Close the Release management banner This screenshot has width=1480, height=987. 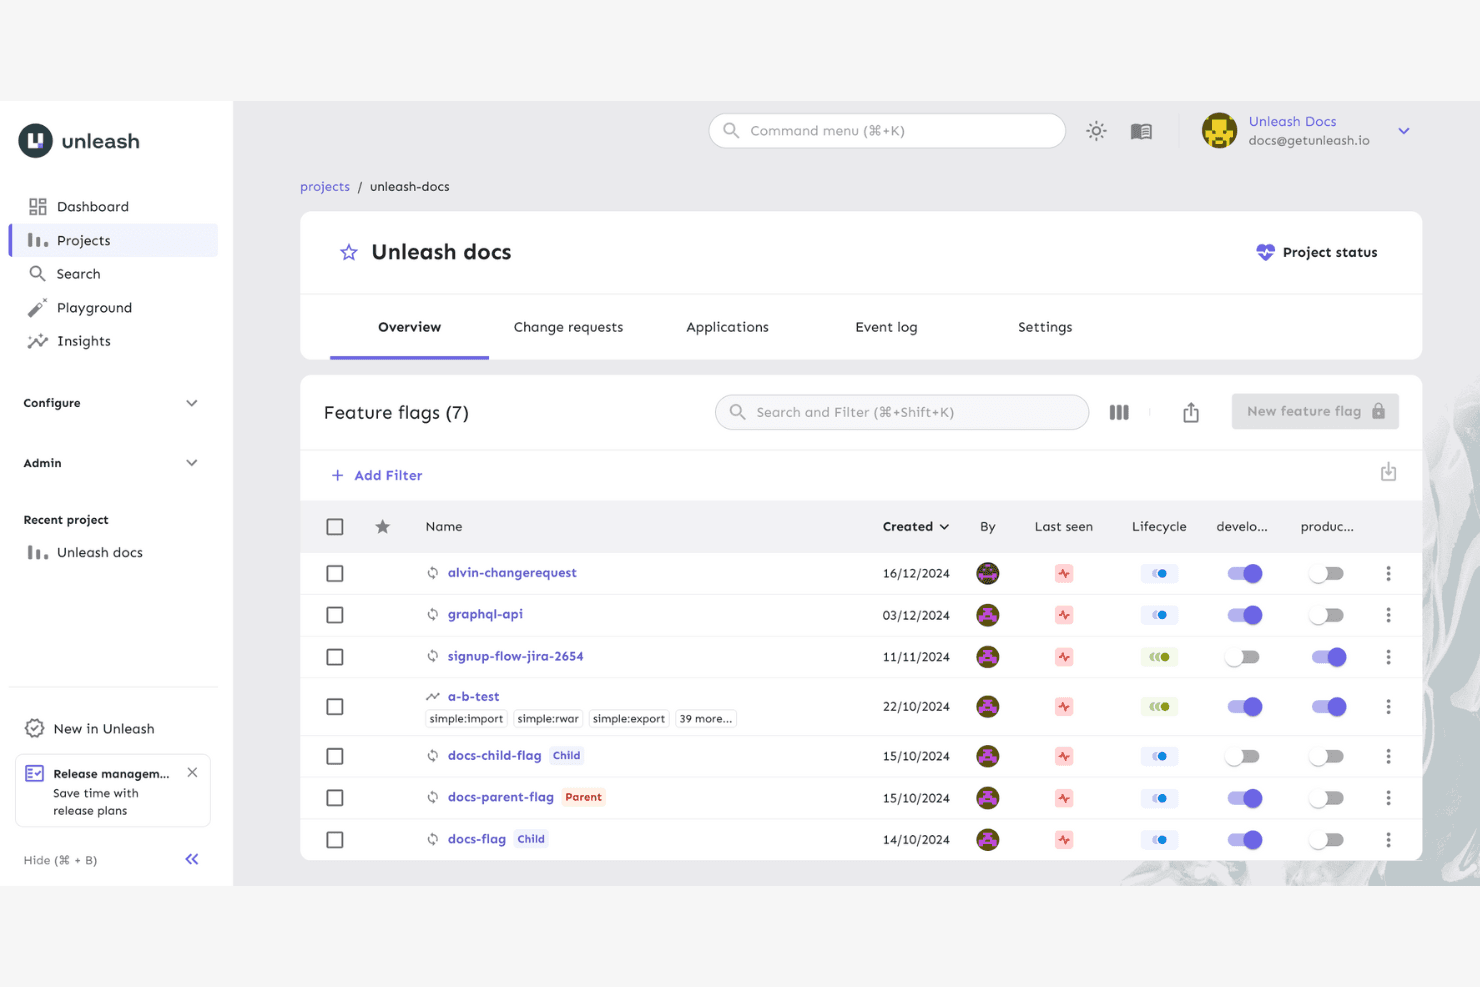pos(192,772)
